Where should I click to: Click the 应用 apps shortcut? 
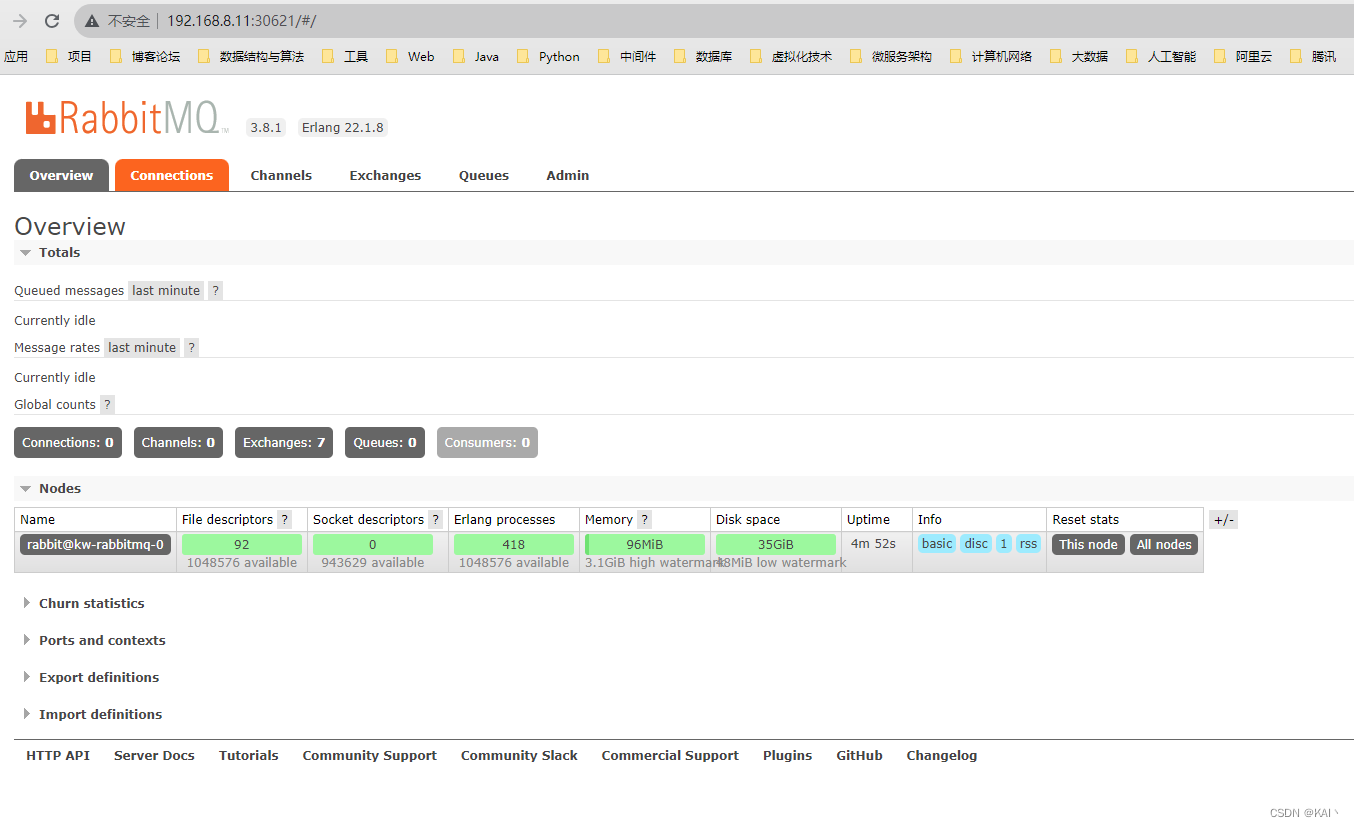16,57
